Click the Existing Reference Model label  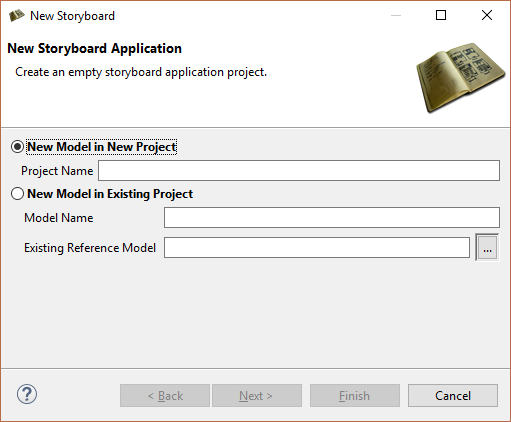coord(90,248)
